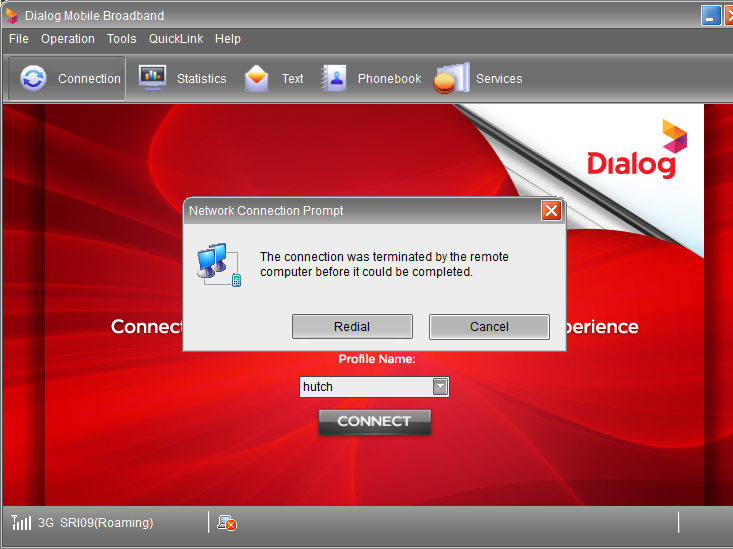Viewport: 733px width, 549px height.
Task: Click the Phonebook contact icon
Action: (334, 78)
